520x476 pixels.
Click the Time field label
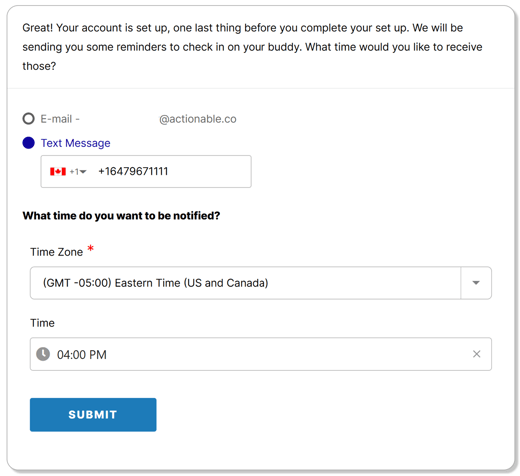coord(42,323)
